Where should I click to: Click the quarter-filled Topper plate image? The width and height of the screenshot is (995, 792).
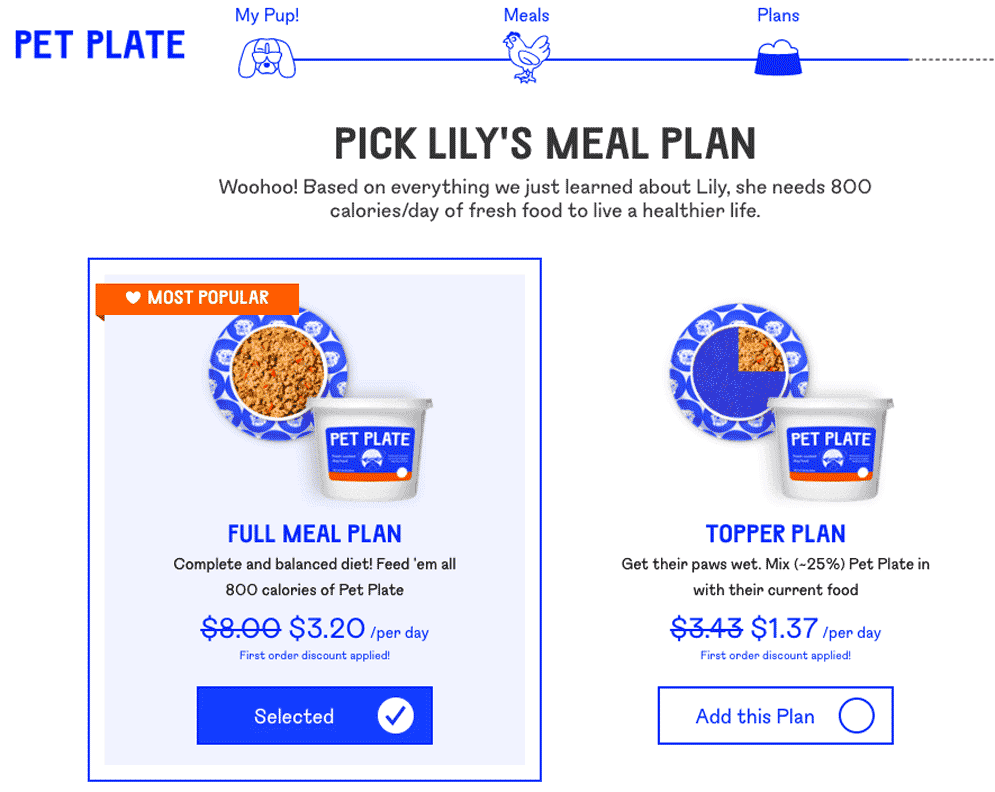(x=739, y=373)
